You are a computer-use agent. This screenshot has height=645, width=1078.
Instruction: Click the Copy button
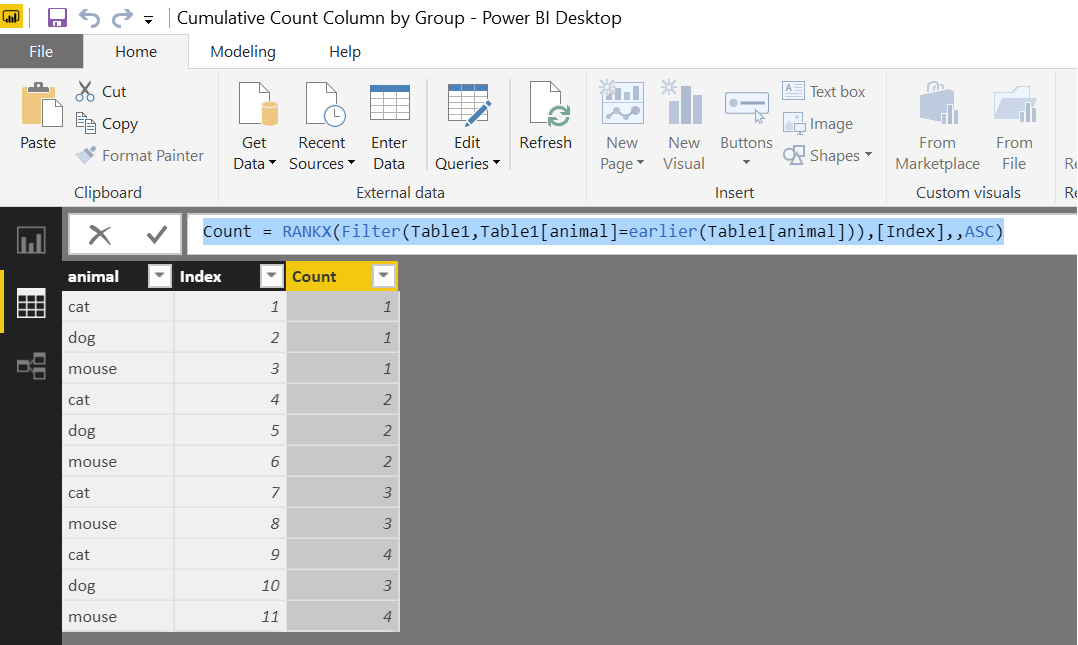(107, 124)
